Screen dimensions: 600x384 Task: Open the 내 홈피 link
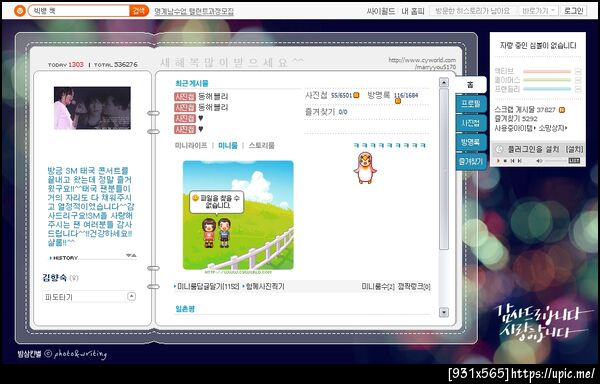coord(413,11)
